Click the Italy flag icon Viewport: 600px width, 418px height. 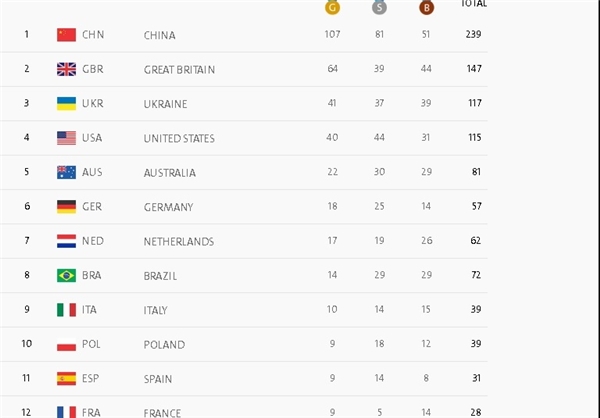(x=67, y=310)
